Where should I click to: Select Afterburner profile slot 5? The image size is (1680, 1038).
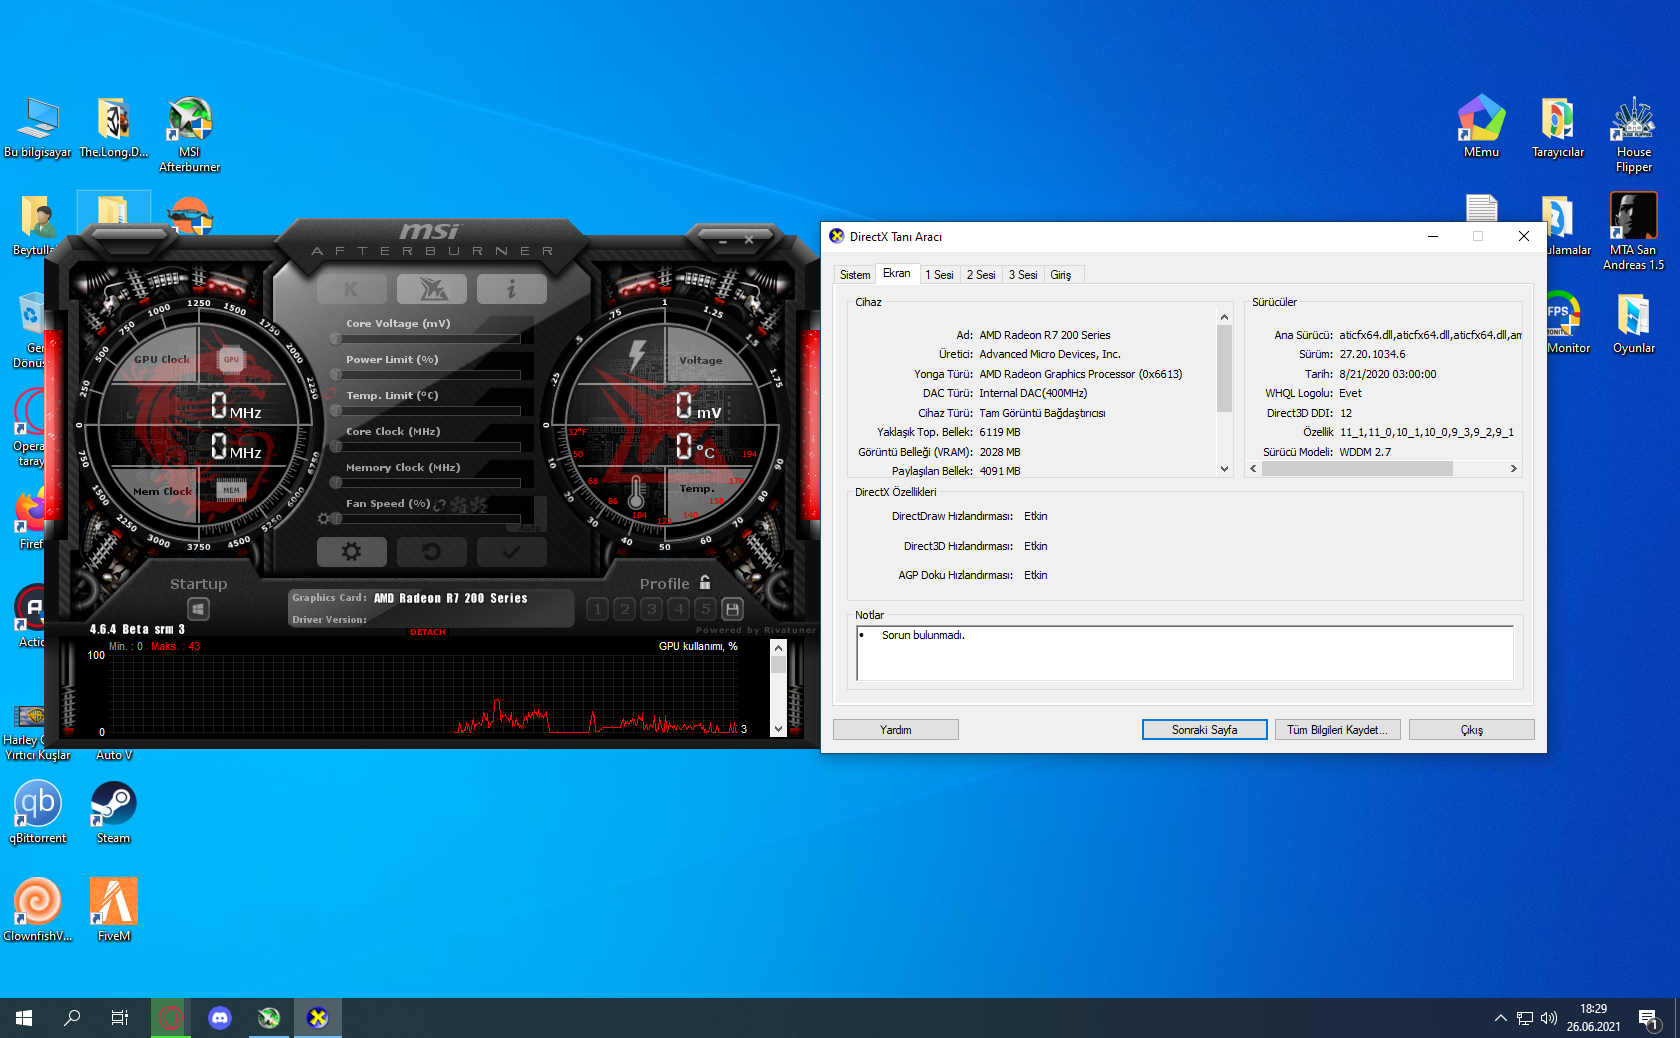coord(705,608)
